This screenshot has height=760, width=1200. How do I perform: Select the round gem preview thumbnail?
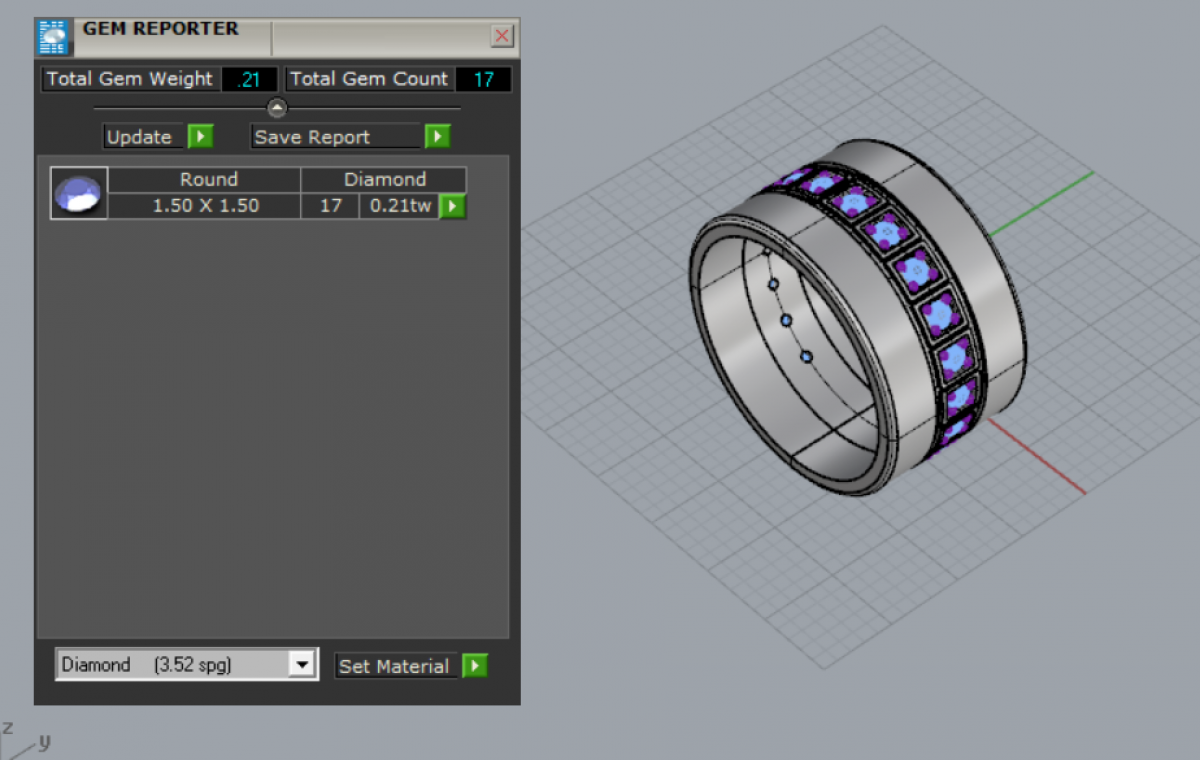click(79, 193)
